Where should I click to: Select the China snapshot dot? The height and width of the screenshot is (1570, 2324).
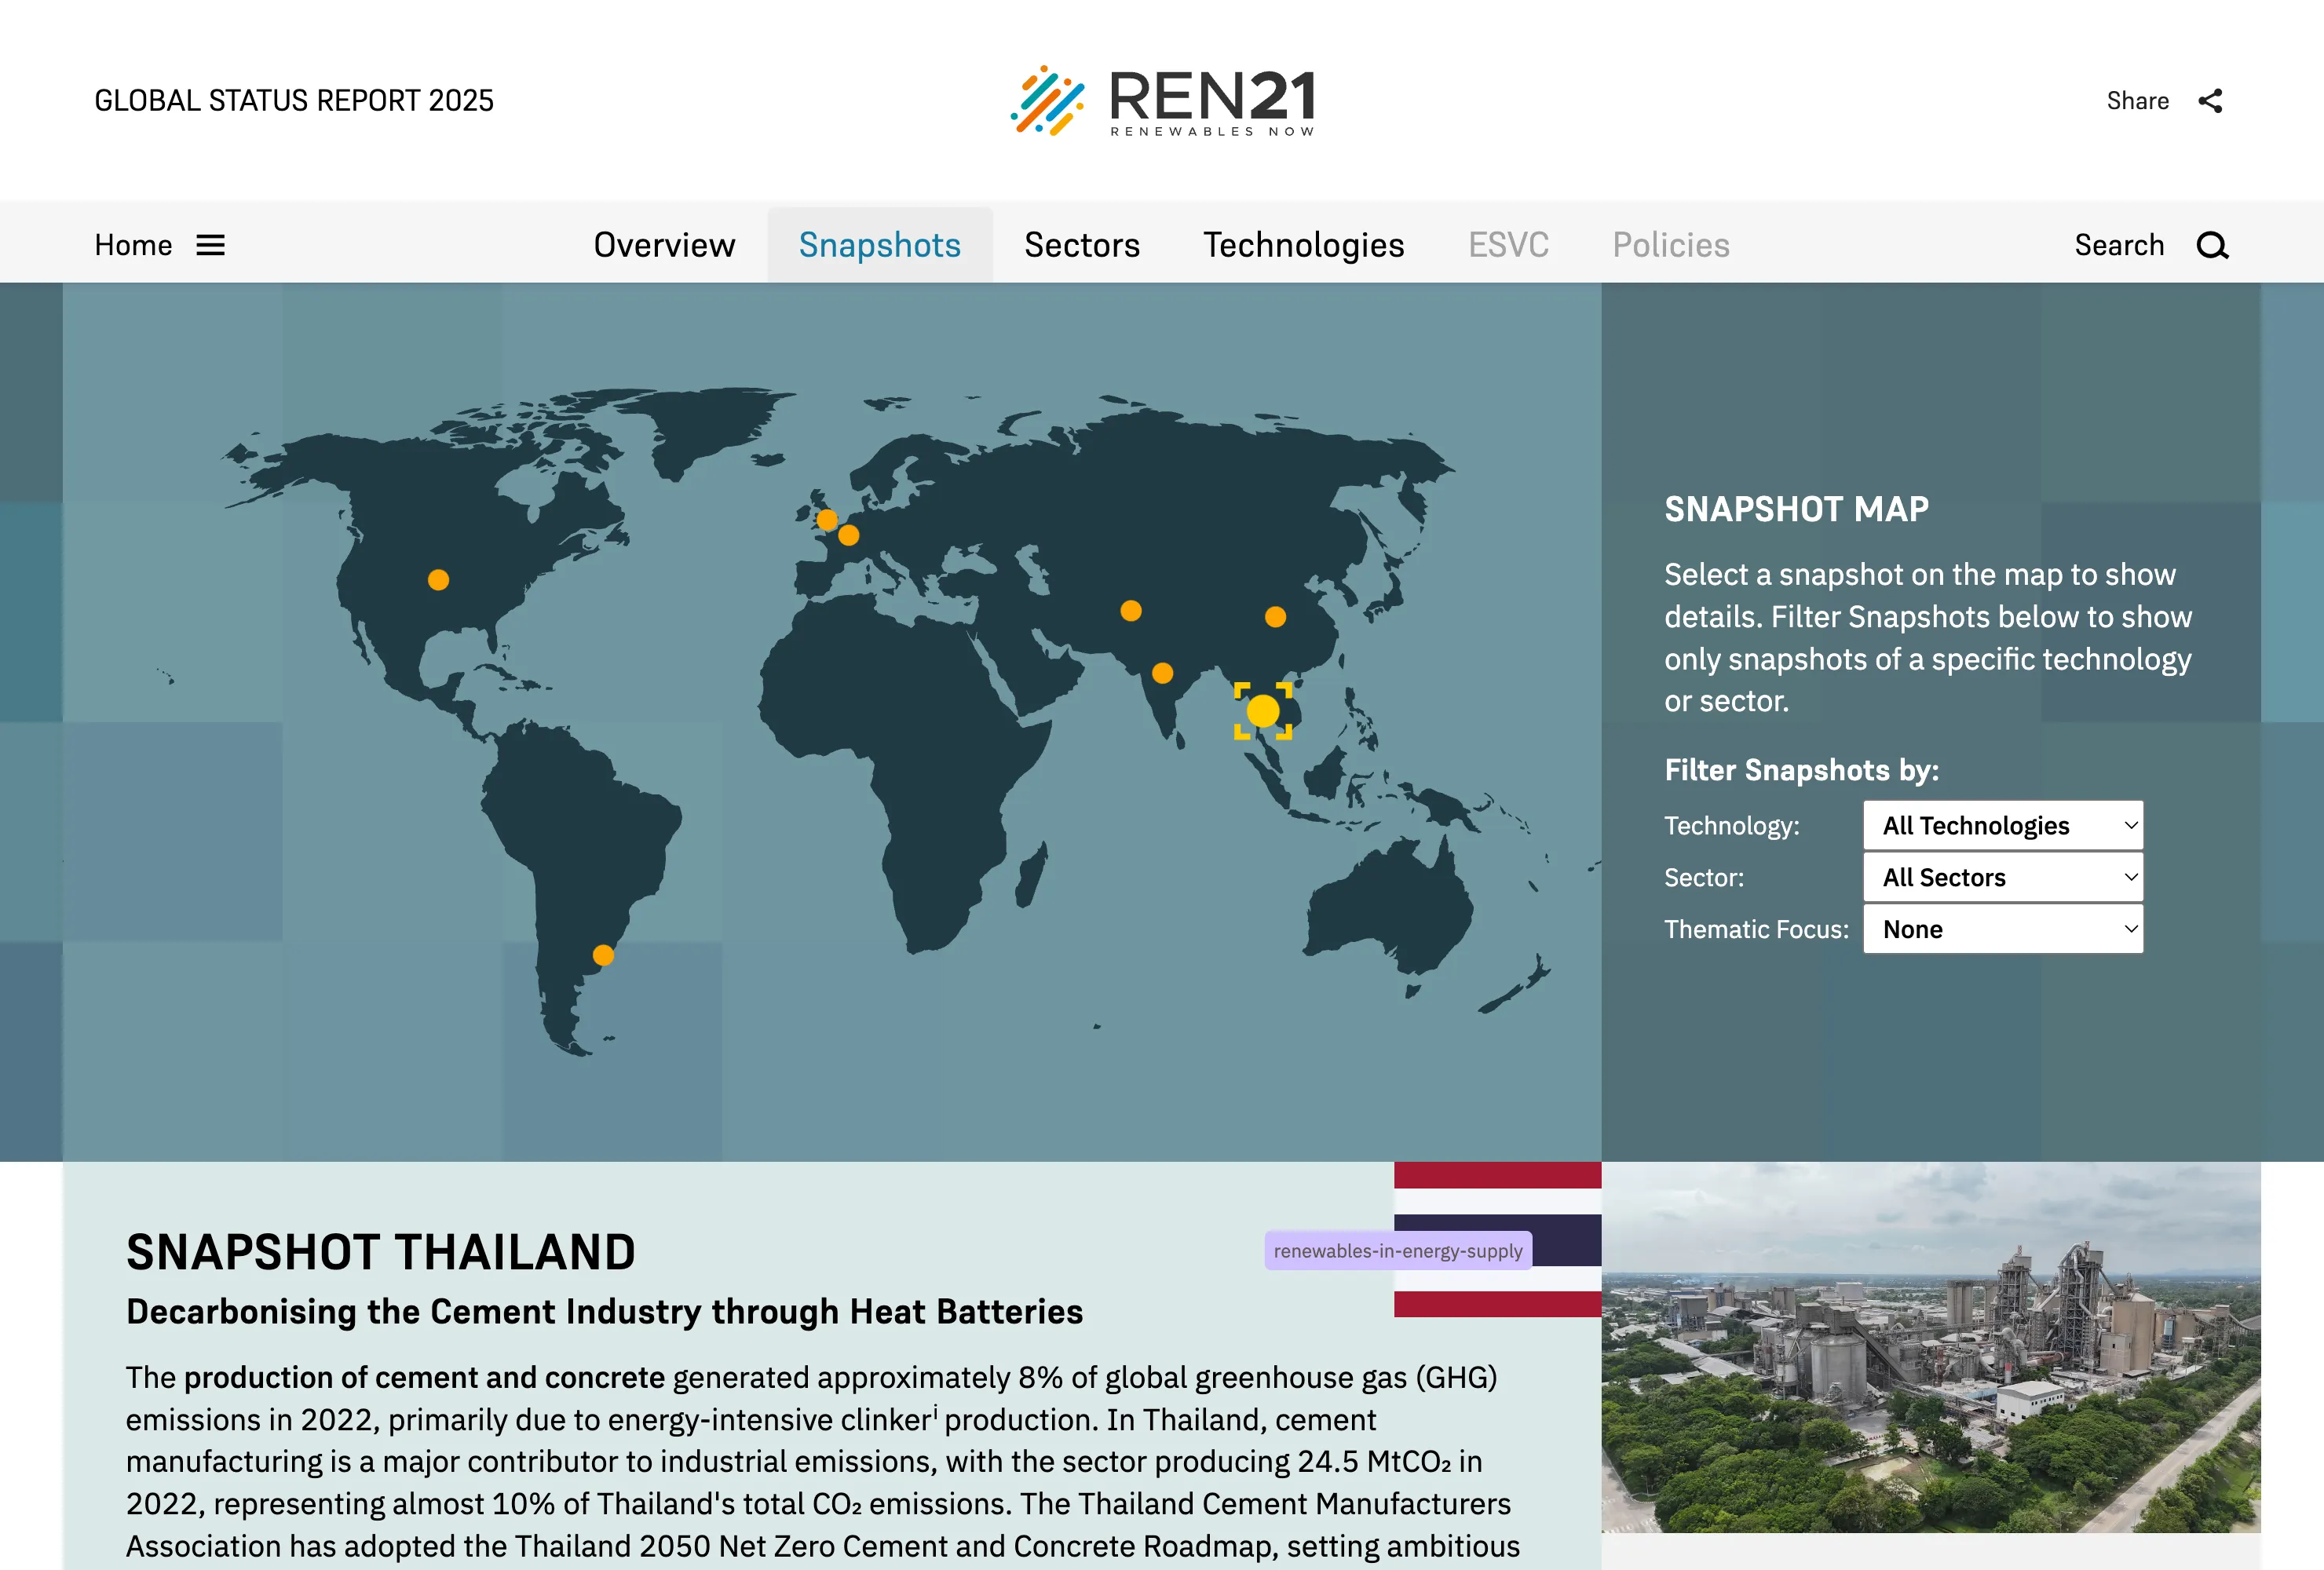point(1275,617)
